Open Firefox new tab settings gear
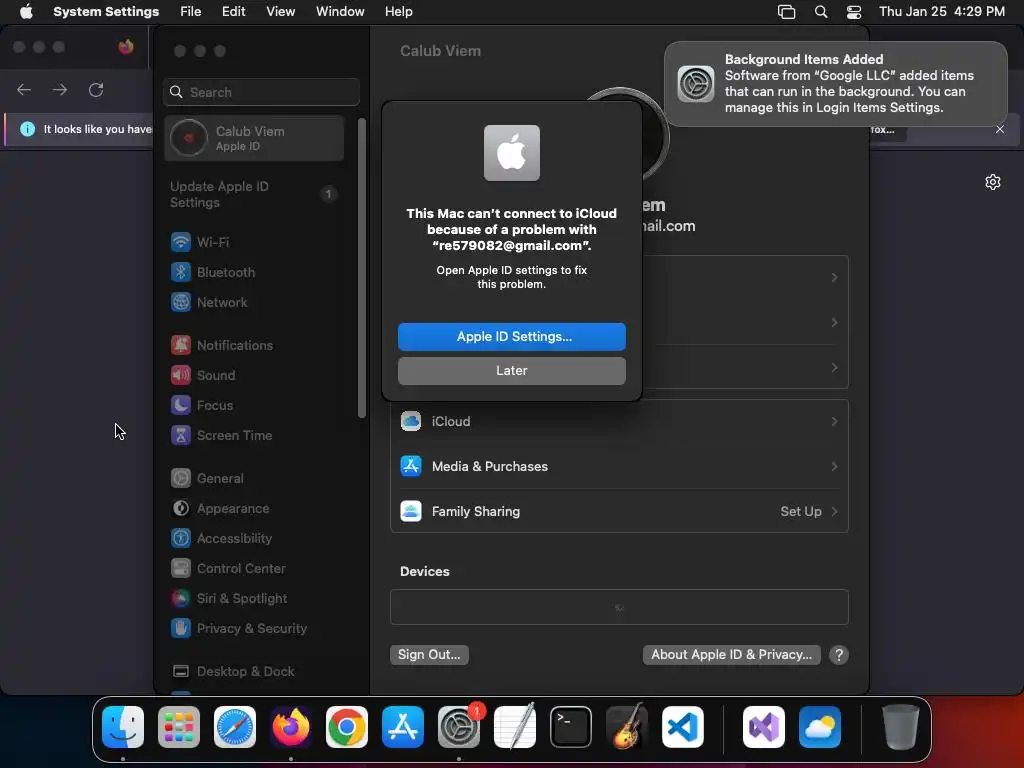1024x768 pixels. click(x=993, y=182)
